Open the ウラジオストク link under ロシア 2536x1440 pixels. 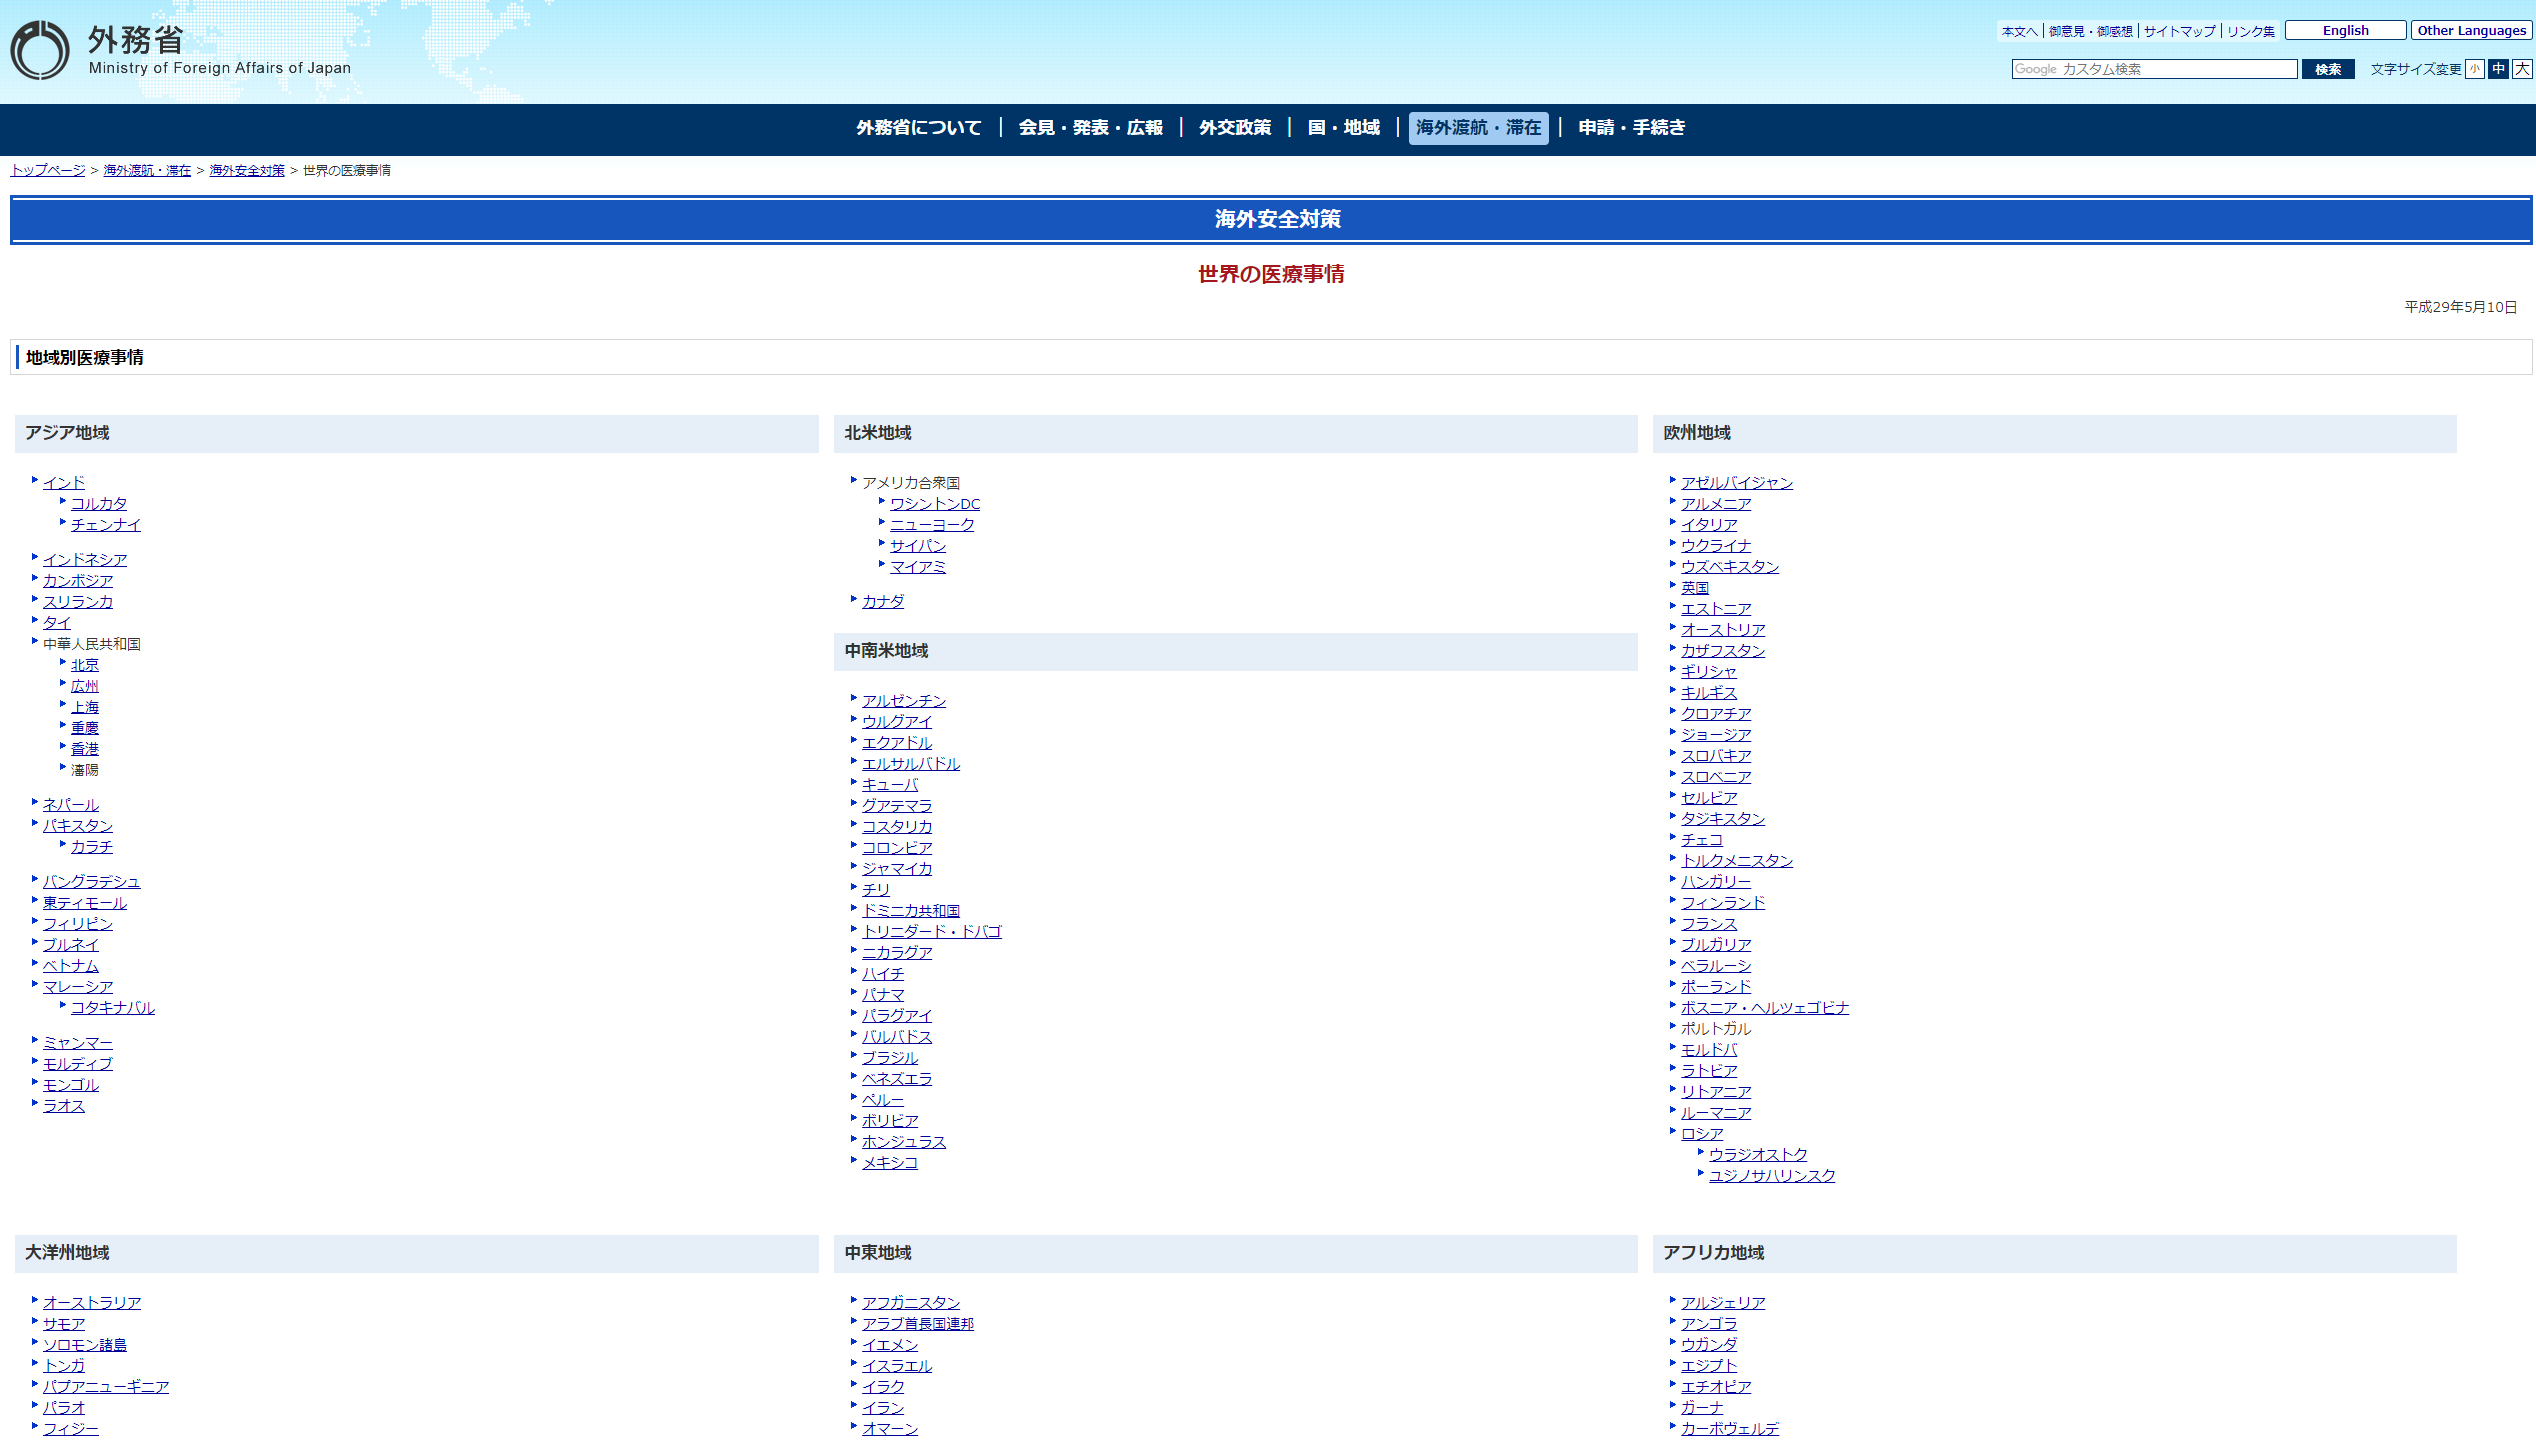[1757, 1155]
